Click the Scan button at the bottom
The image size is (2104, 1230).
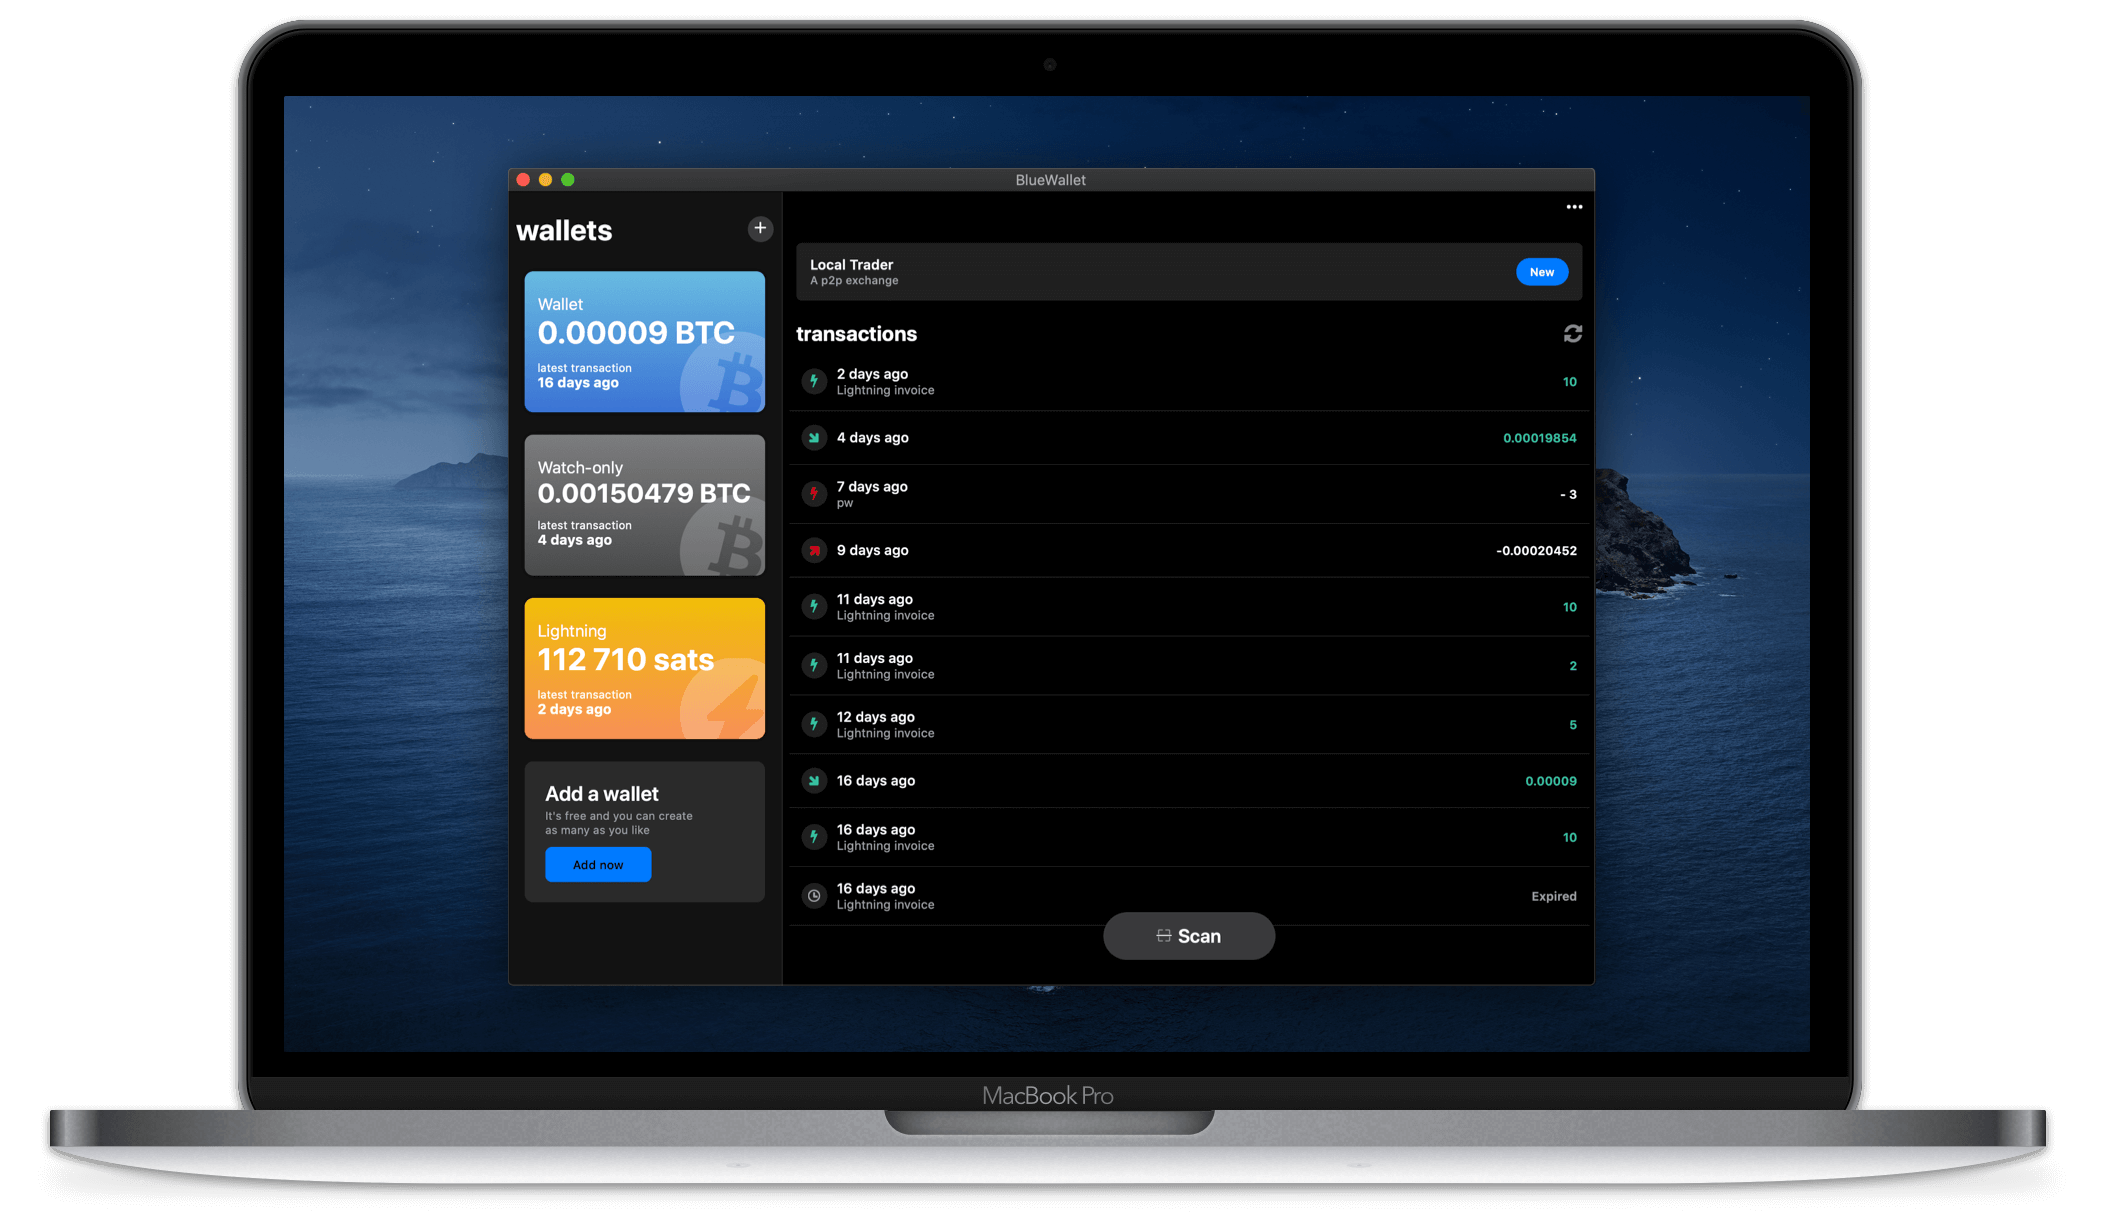click(x=1189, y=936)
